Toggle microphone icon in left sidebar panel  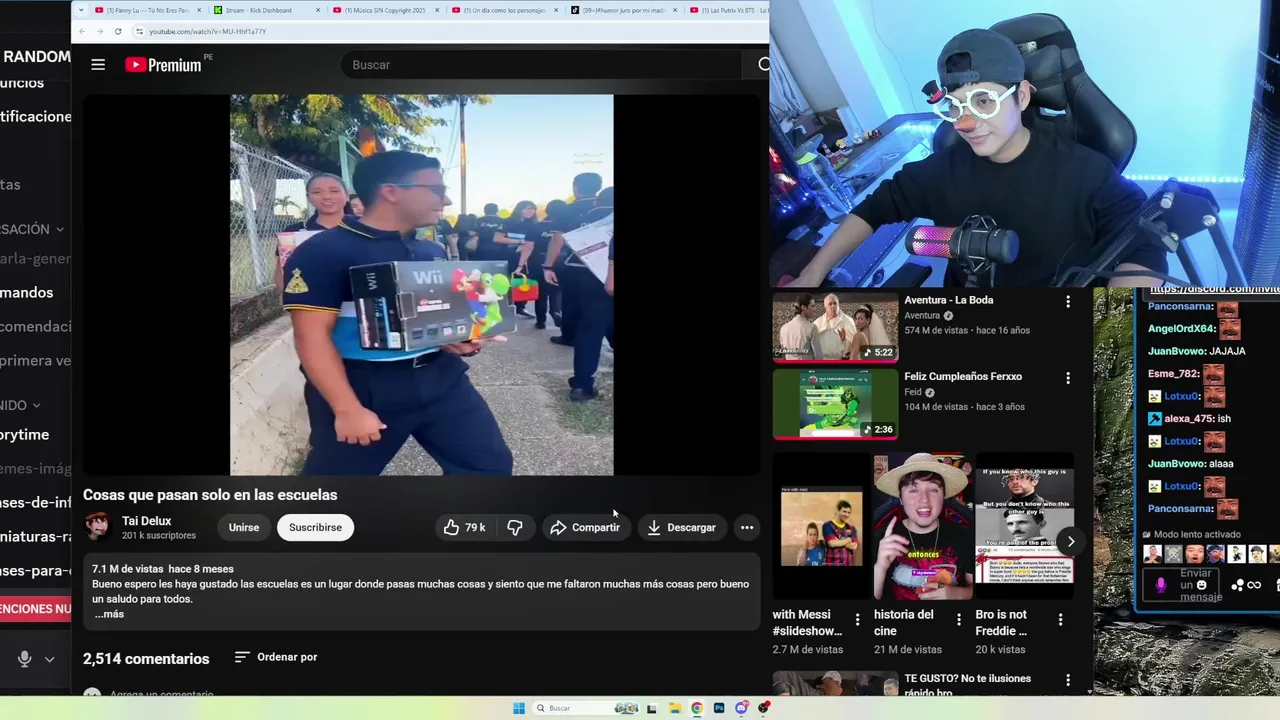pyautogui.click(x=24, y=659)
